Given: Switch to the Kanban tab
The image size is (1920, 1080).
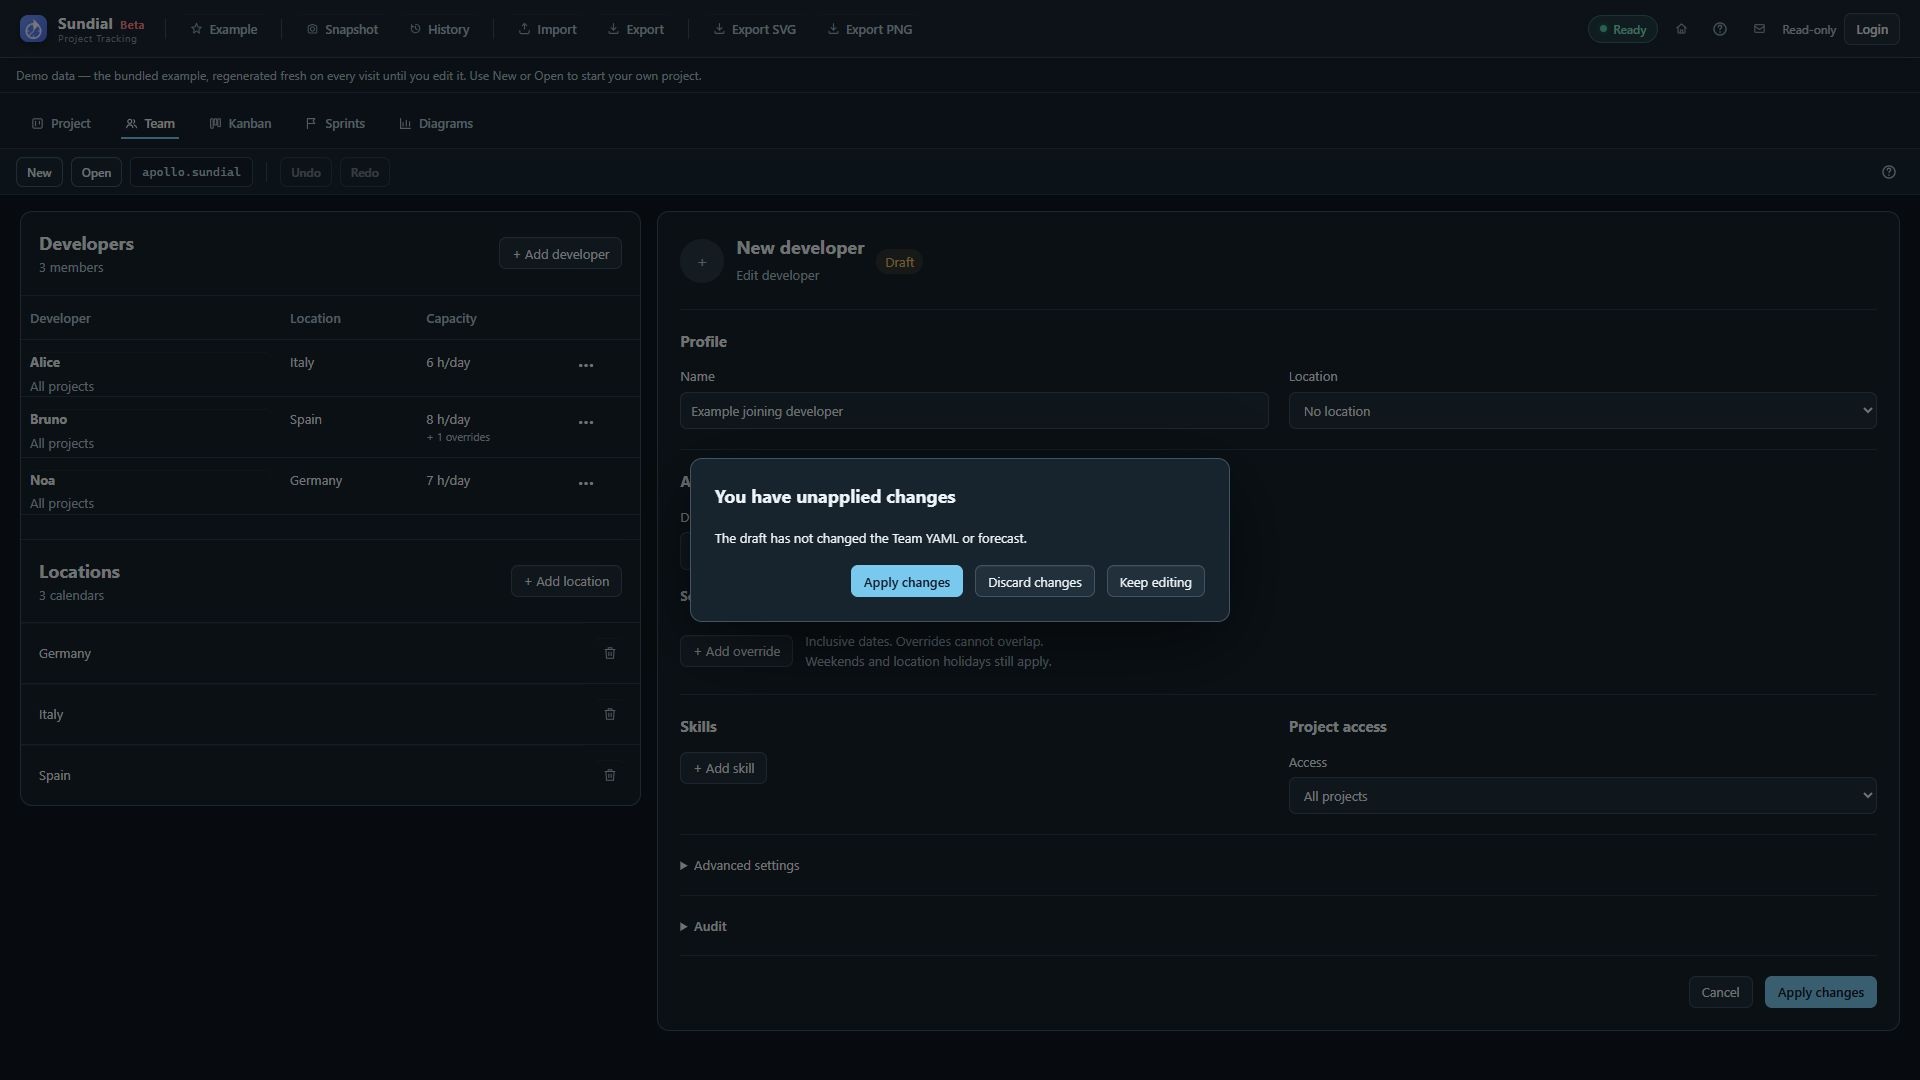Looking at the screenshot, I should (240, 124).
